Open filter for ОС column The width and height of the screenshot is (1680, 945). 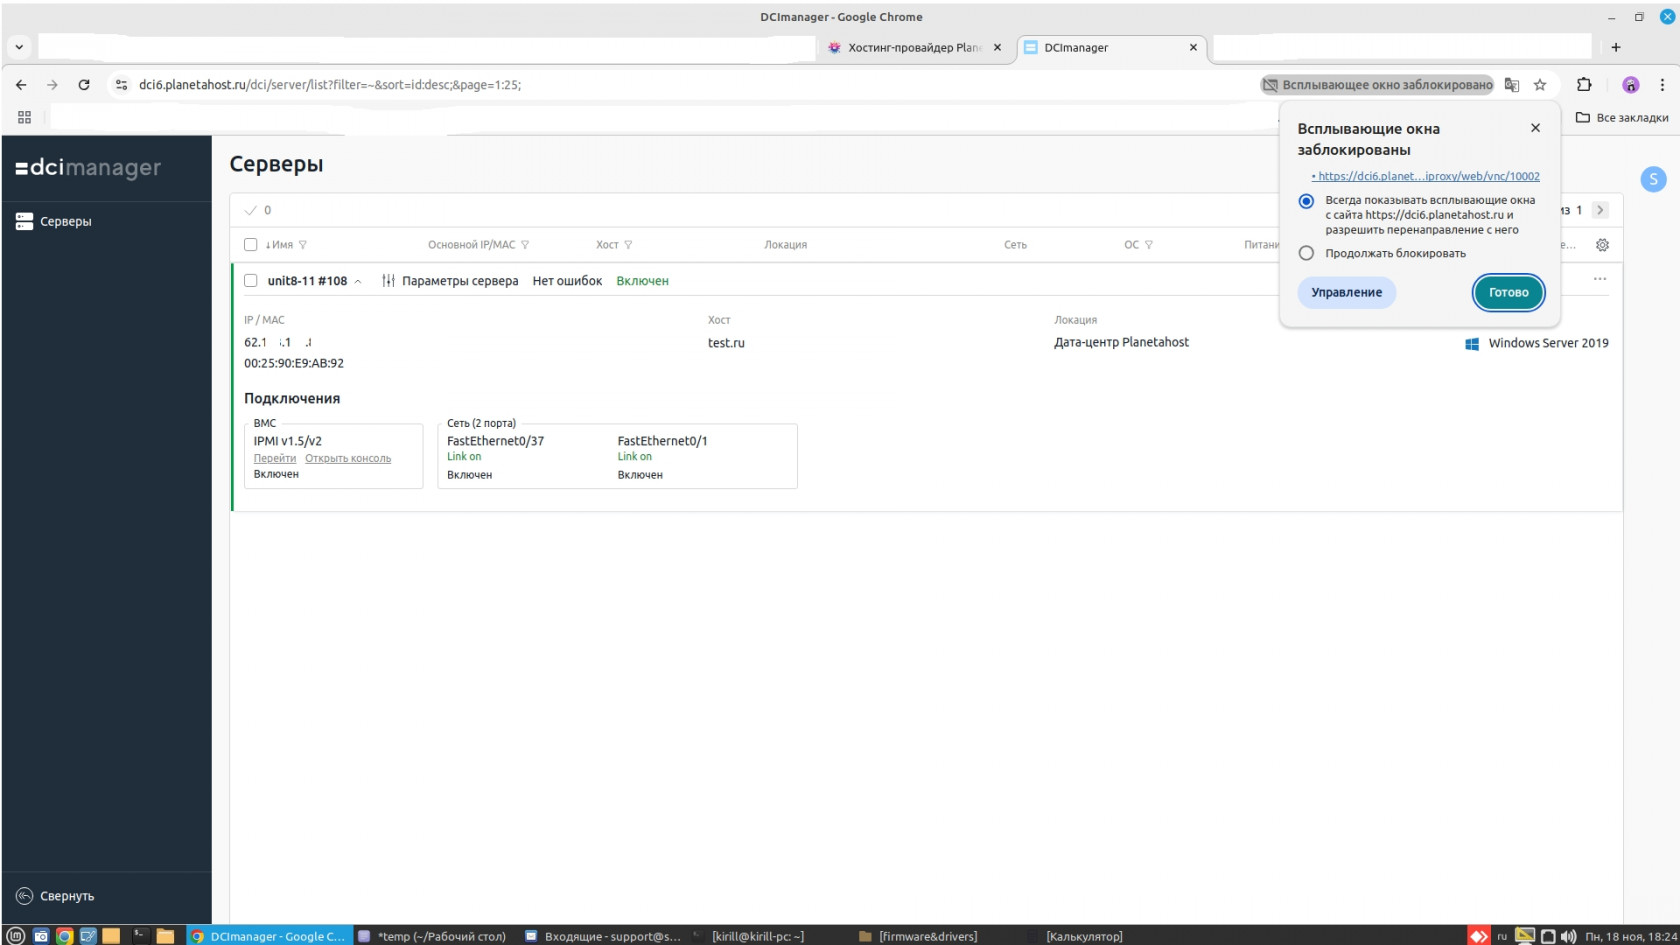click(x=1149, y=245)
